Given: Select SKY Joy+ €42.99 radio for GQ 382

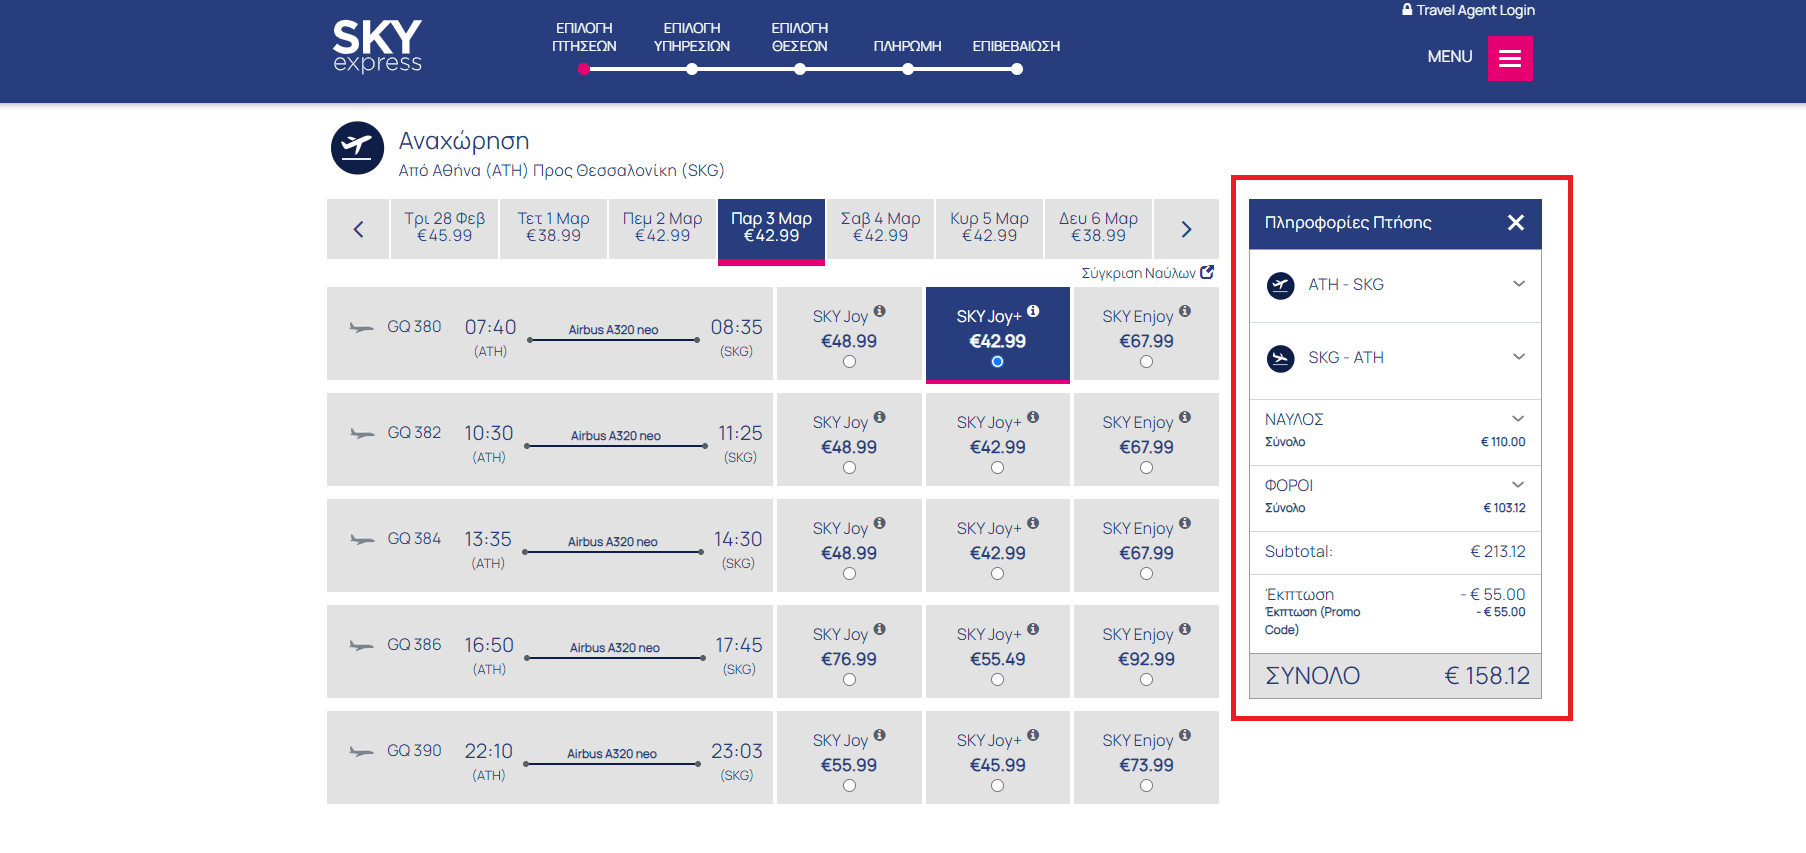Looking at the screenshot, I should (997, 468).
